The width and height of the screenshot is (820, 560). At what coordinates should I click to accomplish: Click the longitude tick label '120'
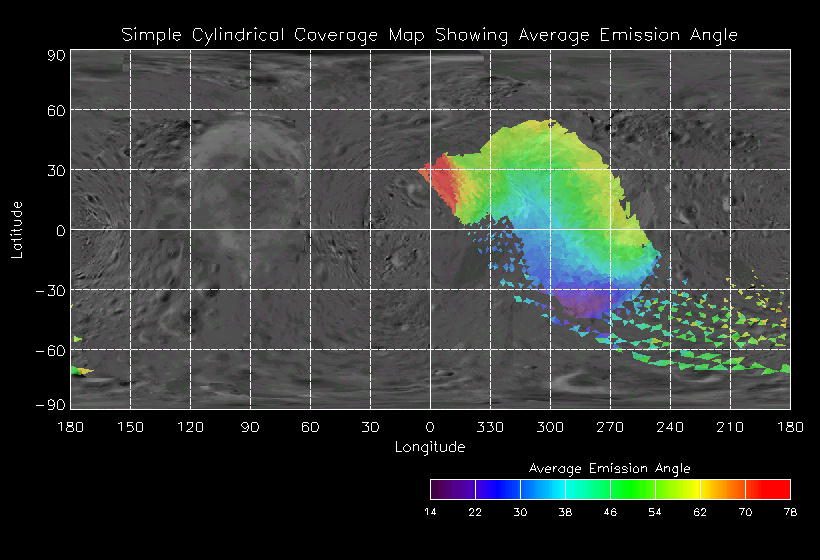pos(190,427)
